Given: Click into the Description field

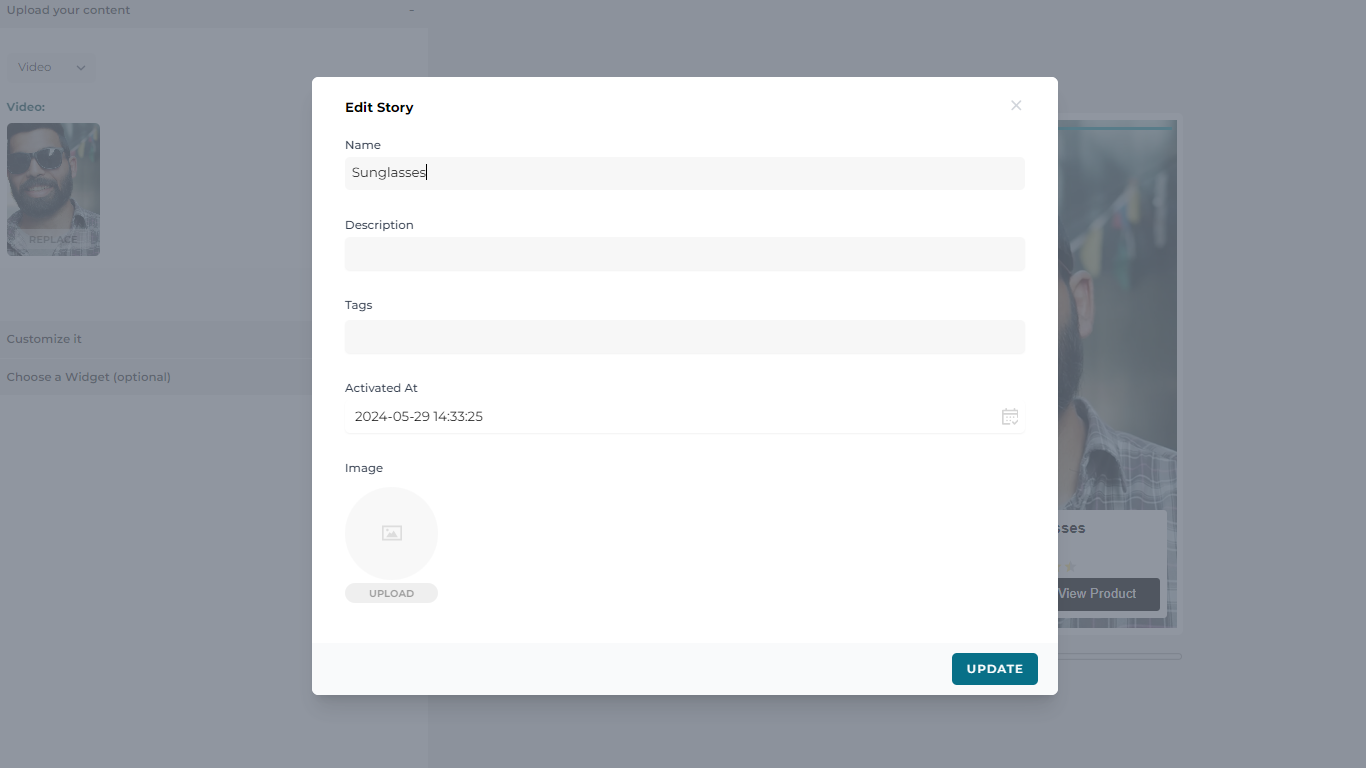Looking at the screenshot, I should tap(684, 254).
